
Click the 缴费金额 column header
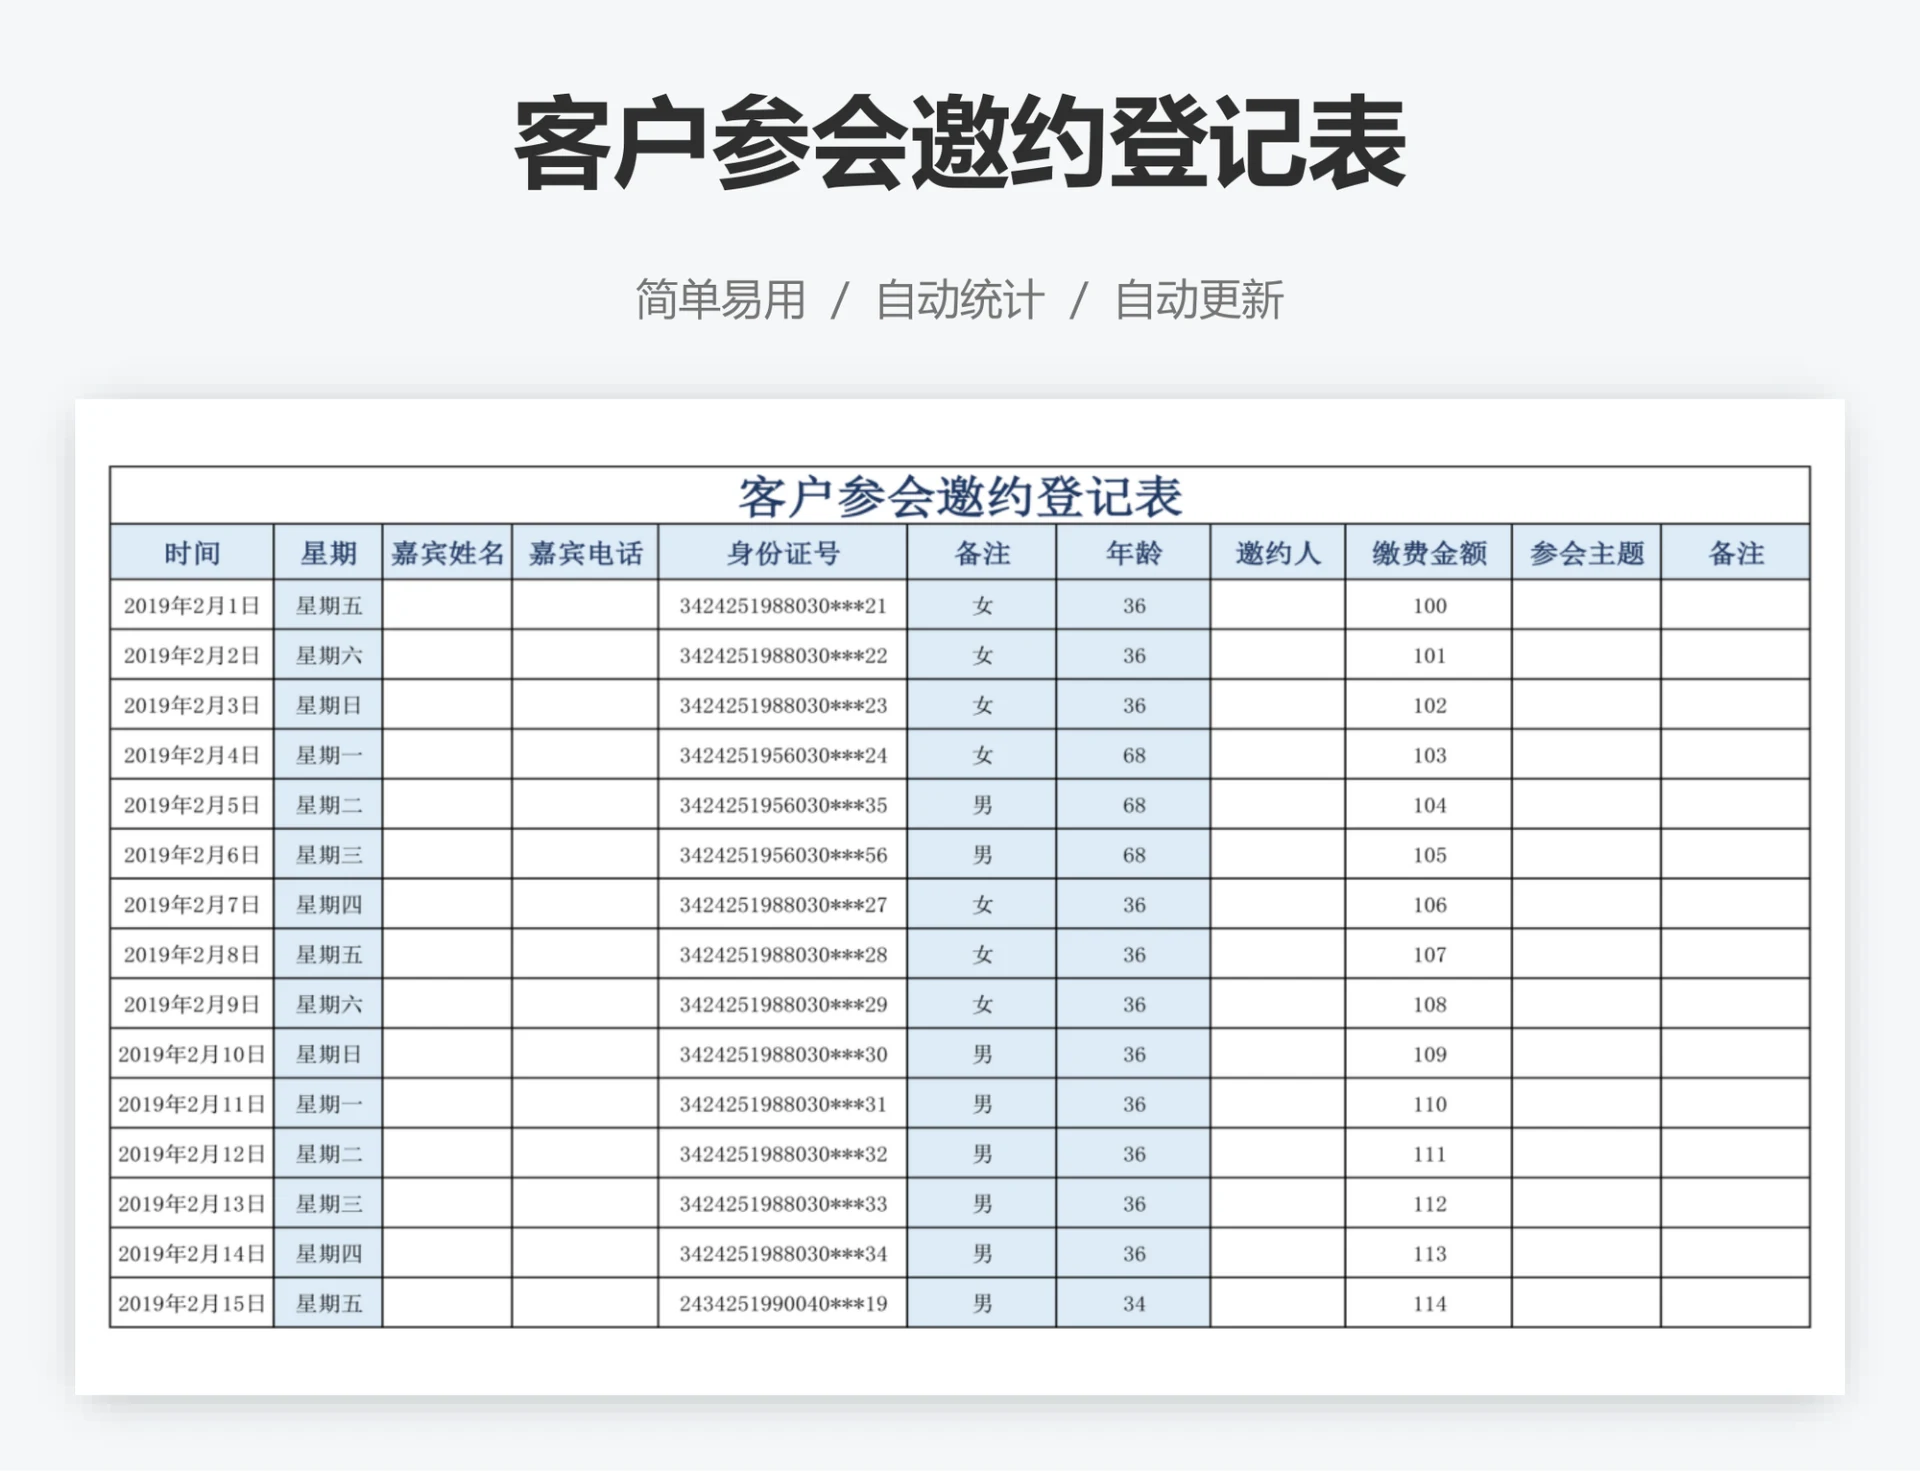[x=1430, y=553]
